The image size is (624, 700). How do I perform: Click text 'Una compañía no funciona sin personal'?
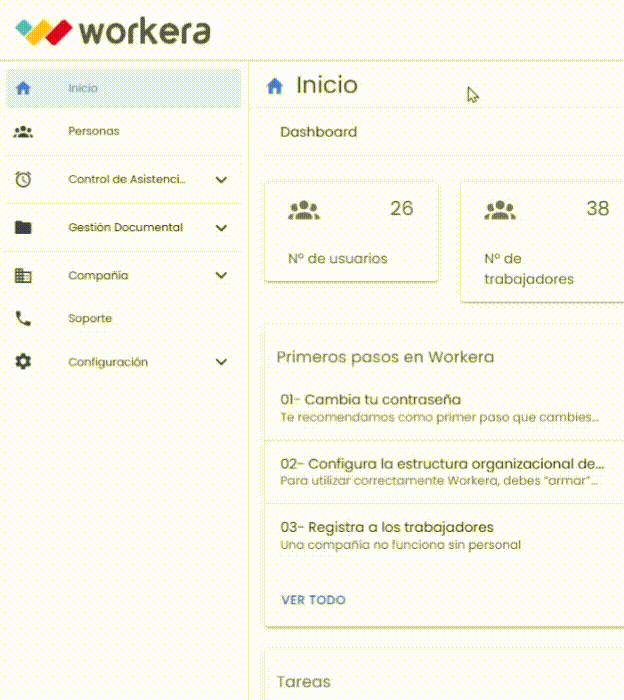(x=400, y=545)
